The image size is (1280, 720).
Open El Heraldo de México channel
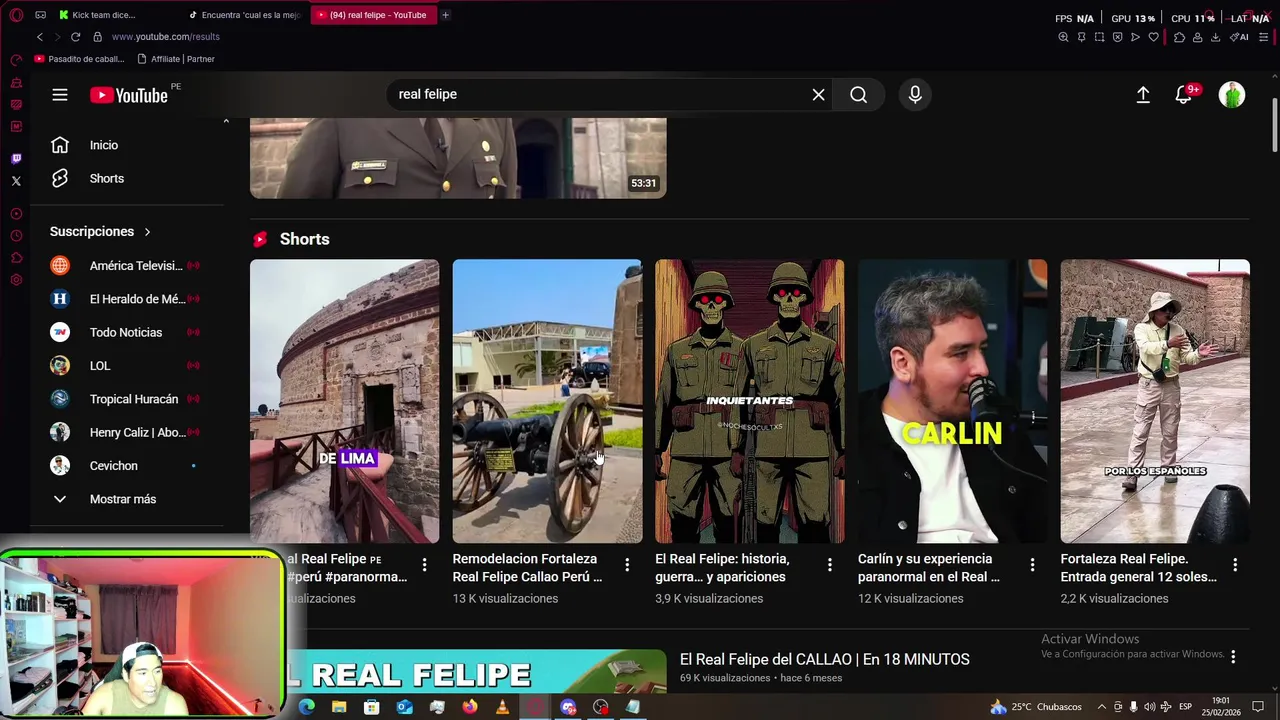125,299
